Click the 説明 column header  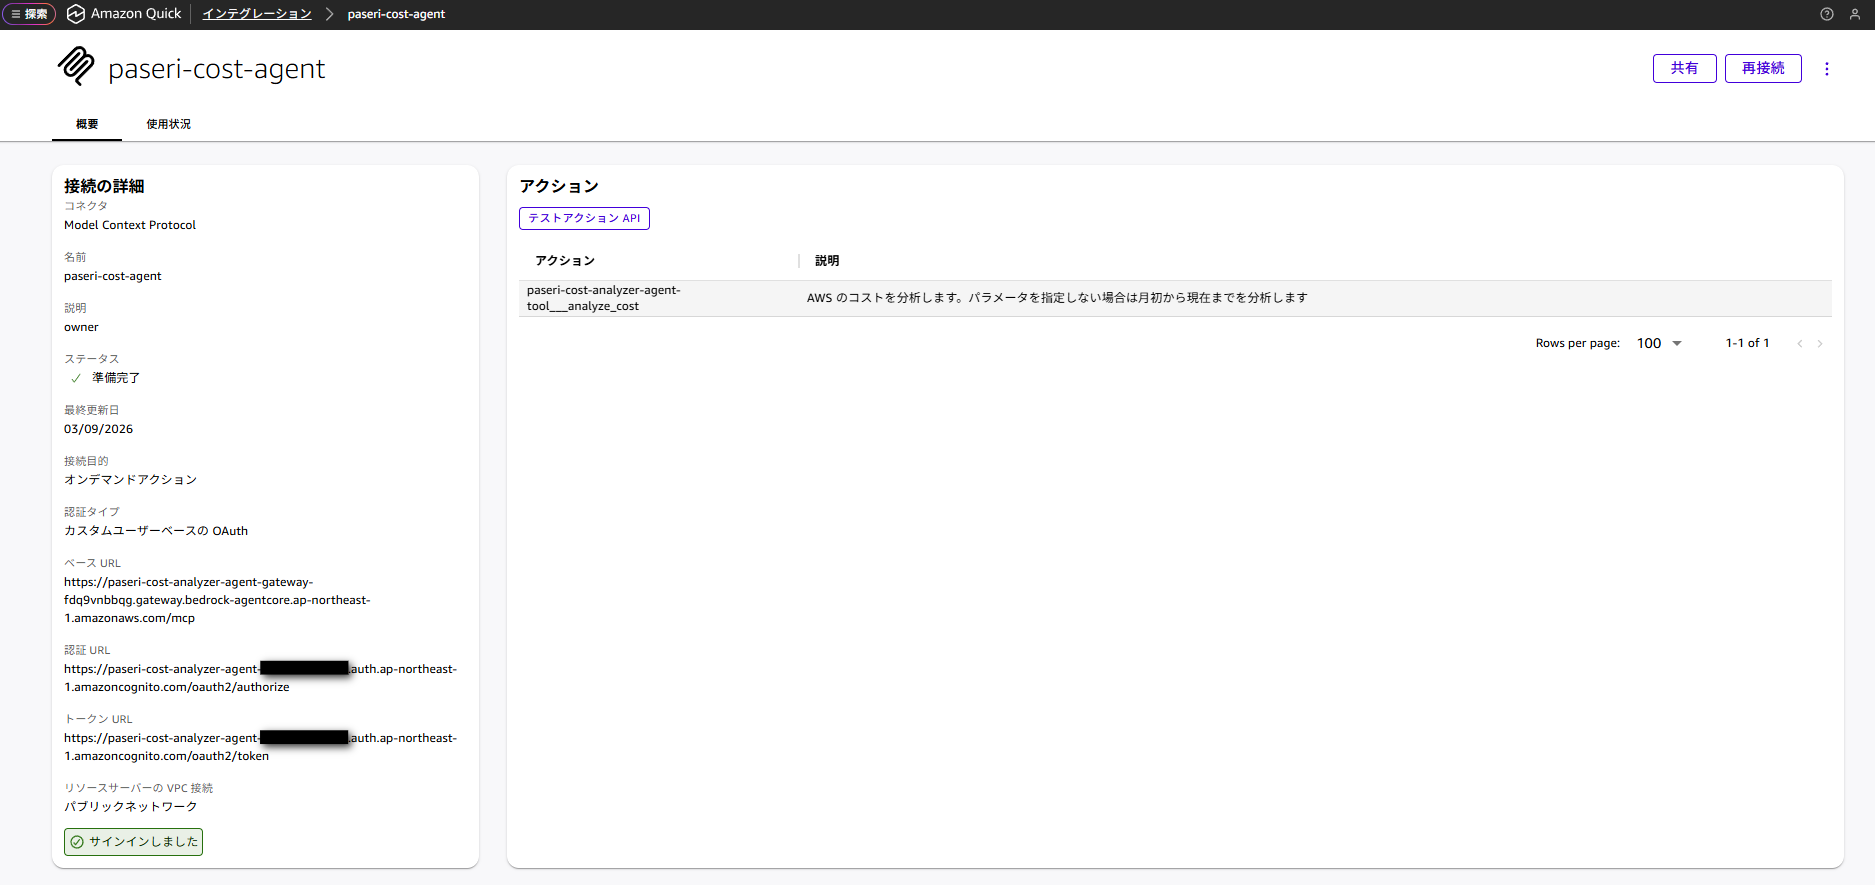(x=827, y=261)
